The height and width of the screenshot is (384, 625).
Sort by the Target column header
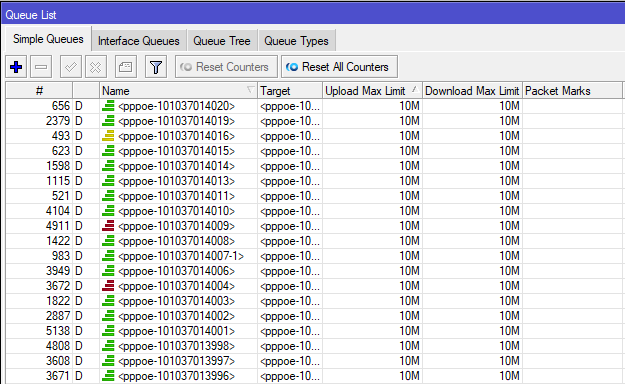(290, 91)
